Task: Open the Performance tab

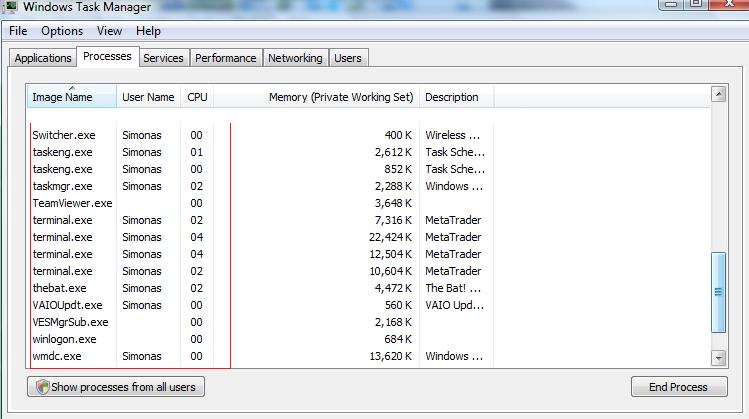Action: coord(225,58)
